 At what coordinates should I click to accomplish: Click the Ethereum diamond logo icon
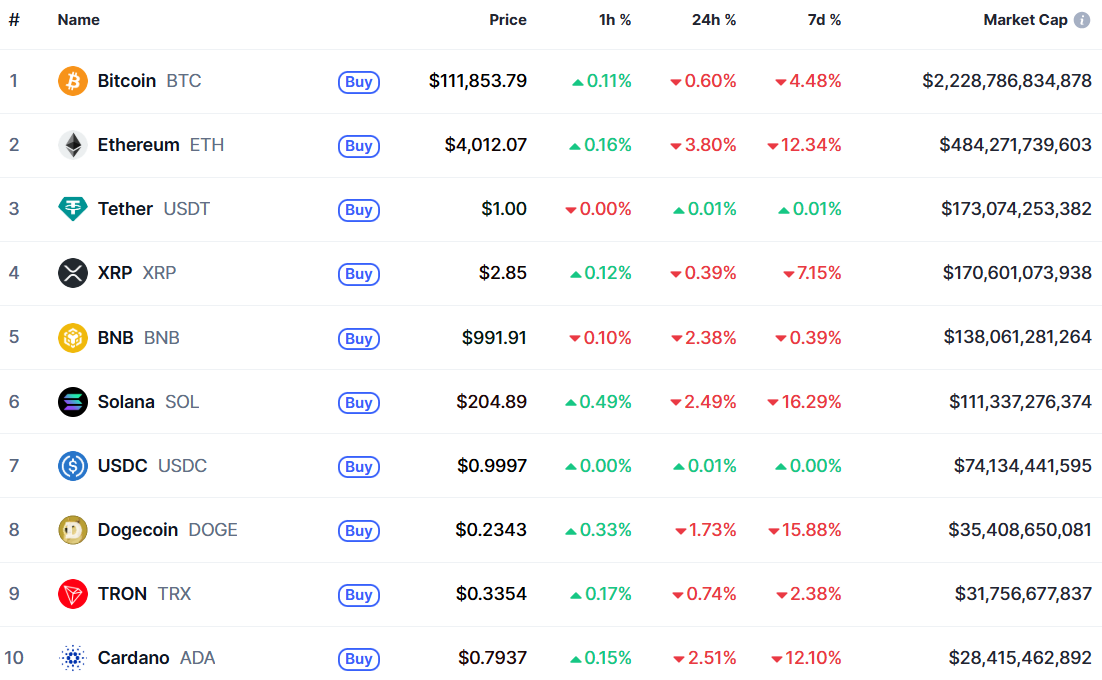(x=73, y=145)
